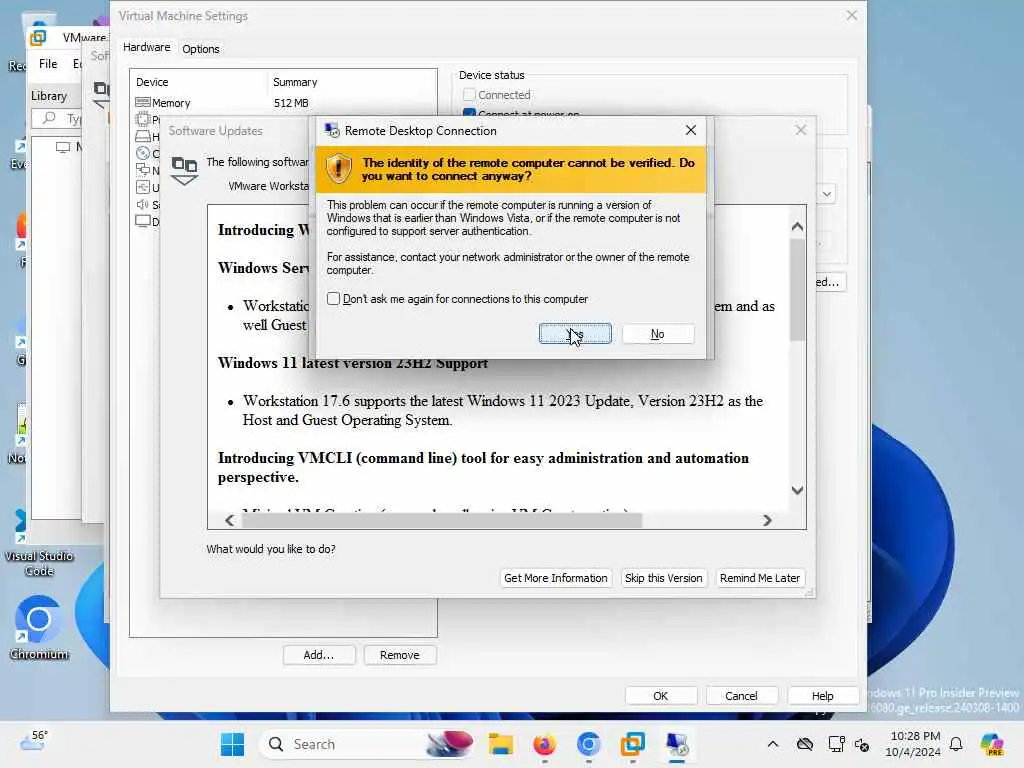Open clock showing 10:28 PM

(914, 744)
